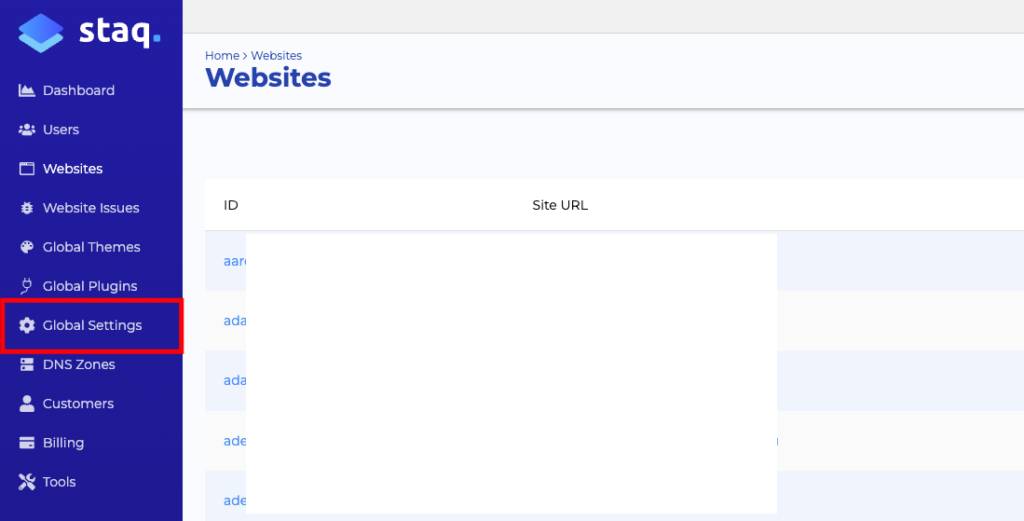Click the DNS Zones server icon
Viewport: 1024px width, 521px height.
27,365
